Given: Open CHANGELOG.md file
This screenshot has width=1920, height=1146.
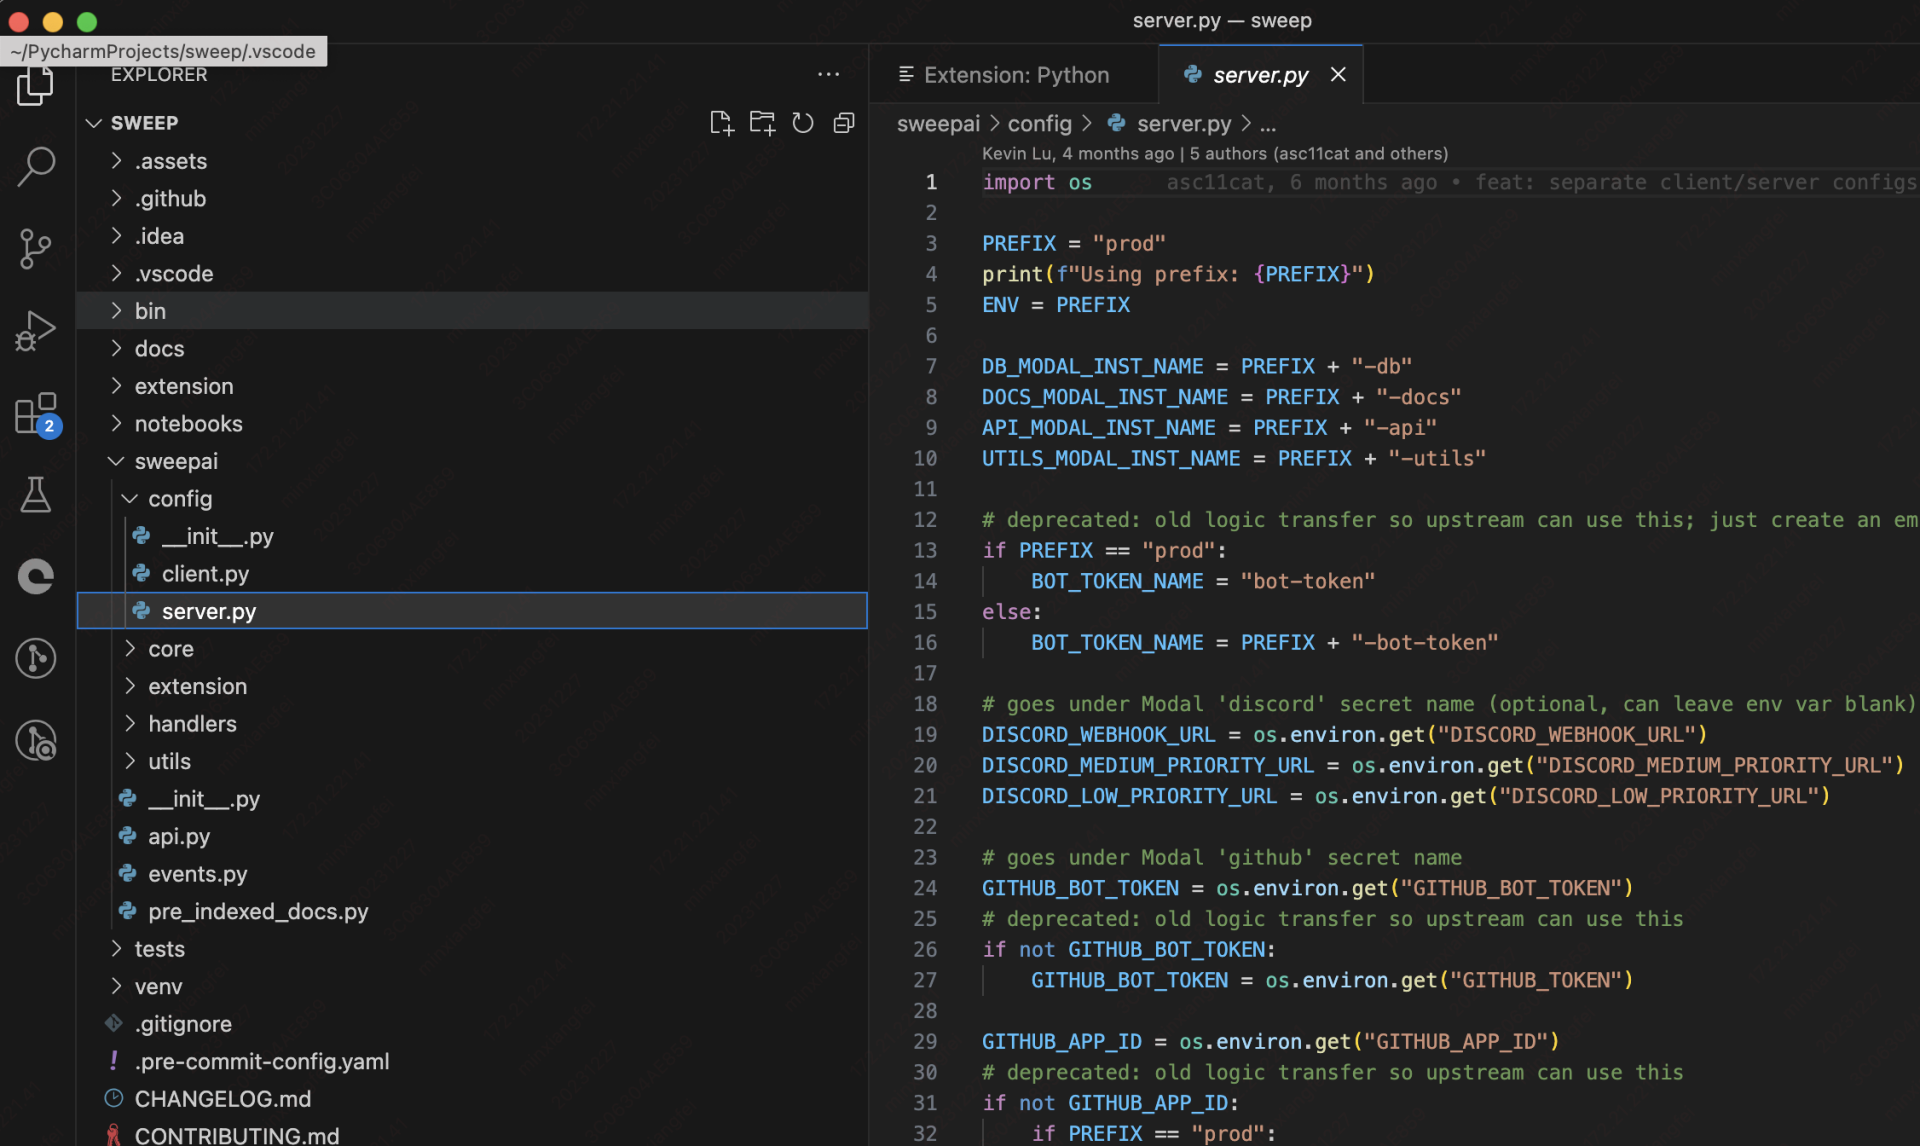Looking at the screenshot, I should coord(472,1099).
